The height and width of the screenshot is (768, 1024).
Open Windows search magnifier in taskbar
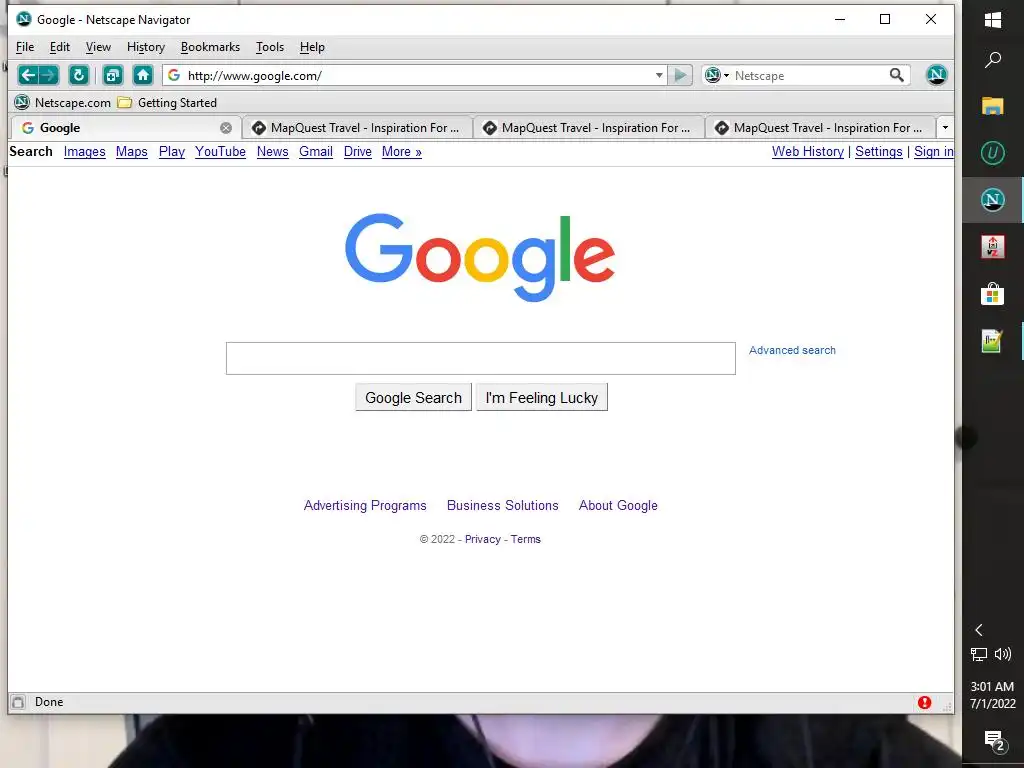tap(993, 59)
